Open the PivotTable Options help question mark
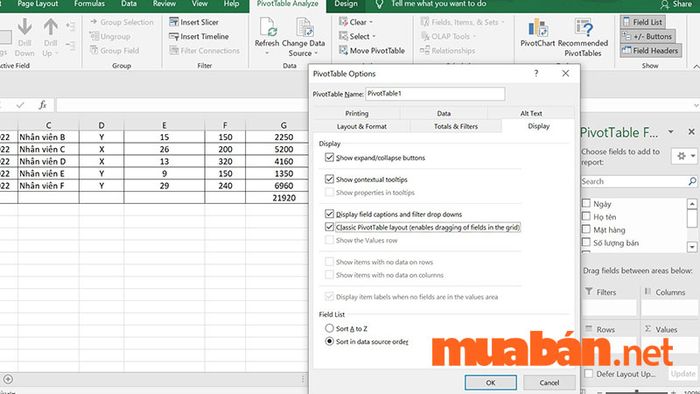The width and height of the screenshot is (700, 394). point(536,73)
